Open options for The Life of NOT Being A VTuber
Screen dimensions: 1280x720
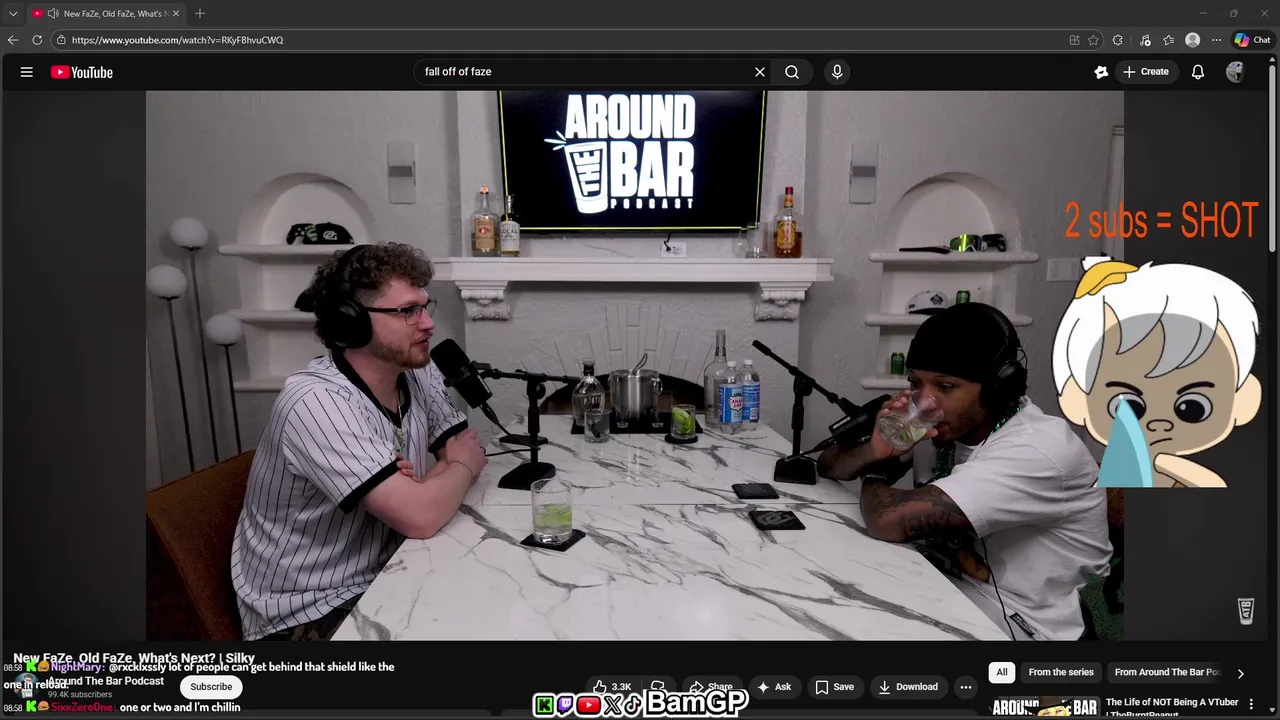point(1251,704)
